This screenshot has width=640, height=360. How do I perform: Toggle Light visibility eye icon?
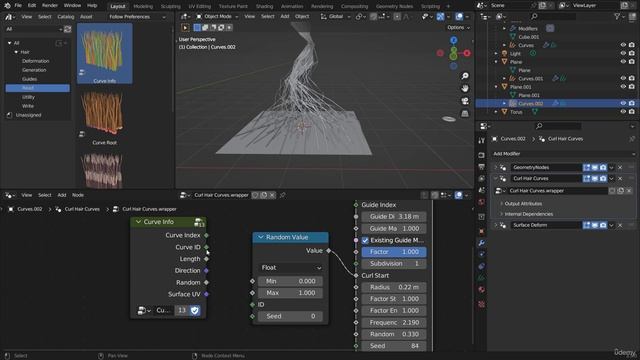tap(623, 53)
